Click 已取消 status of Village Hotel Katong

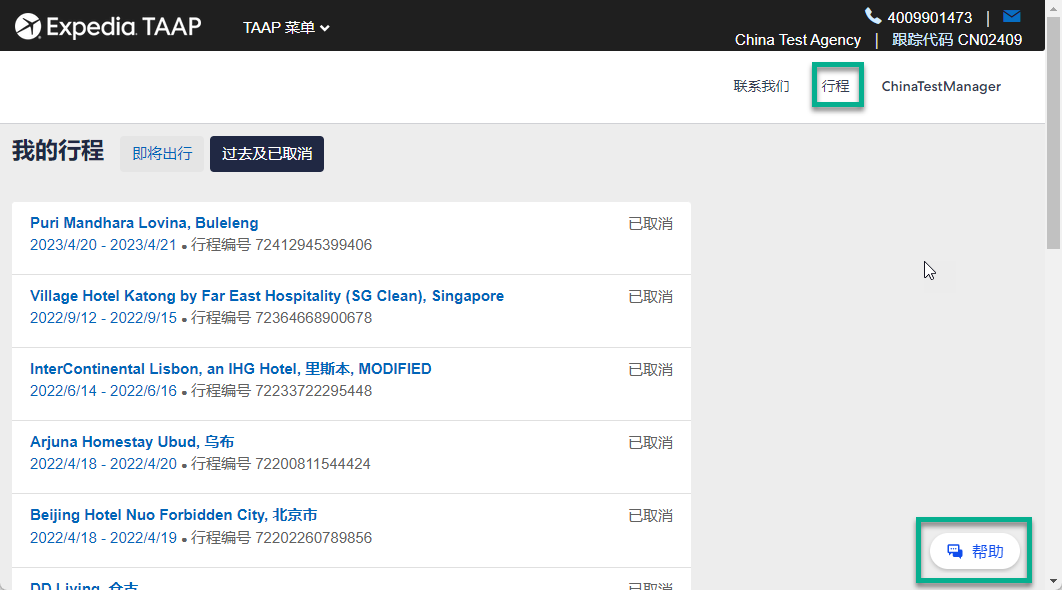point(650,297)
